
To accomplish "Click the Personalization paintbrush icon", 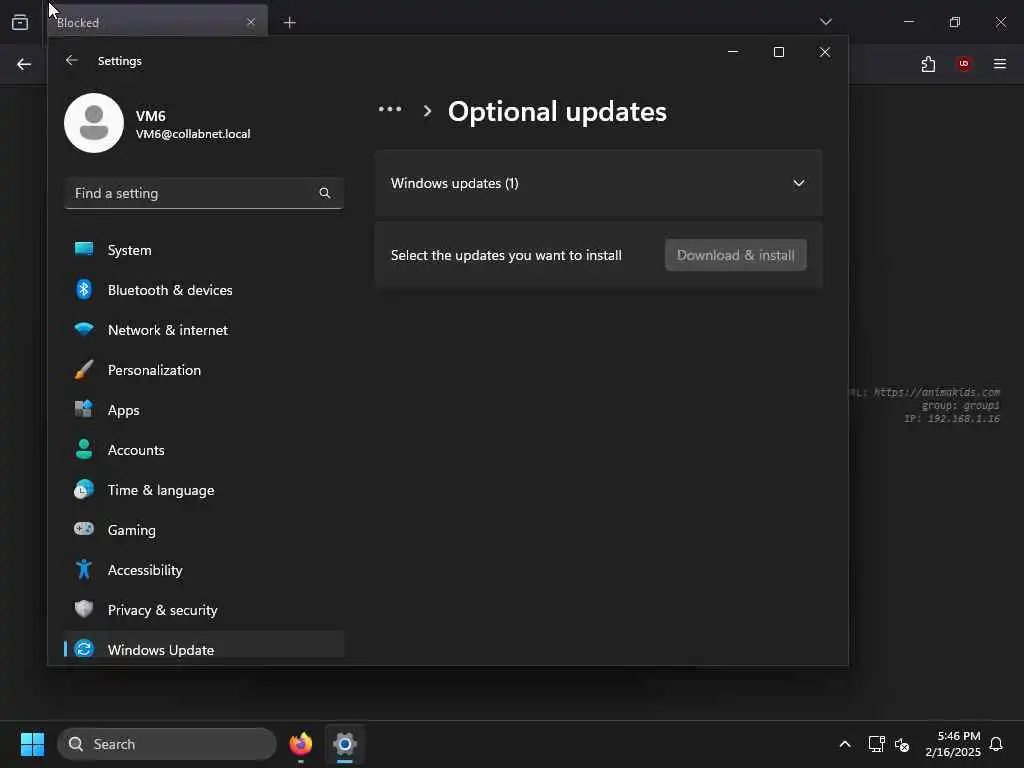I will pyautogui.click(x=84, y=370).
